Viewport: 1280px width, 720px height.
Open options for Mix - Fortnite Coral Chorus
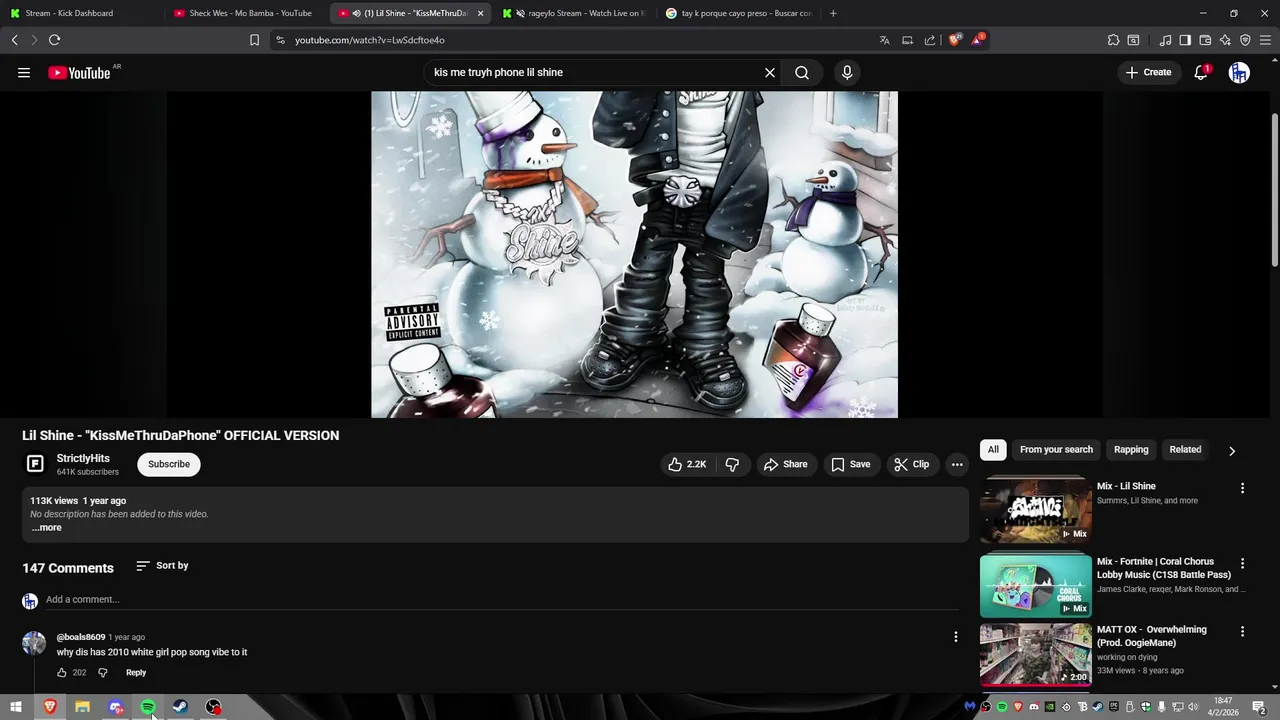click(x=1243, y=564)
